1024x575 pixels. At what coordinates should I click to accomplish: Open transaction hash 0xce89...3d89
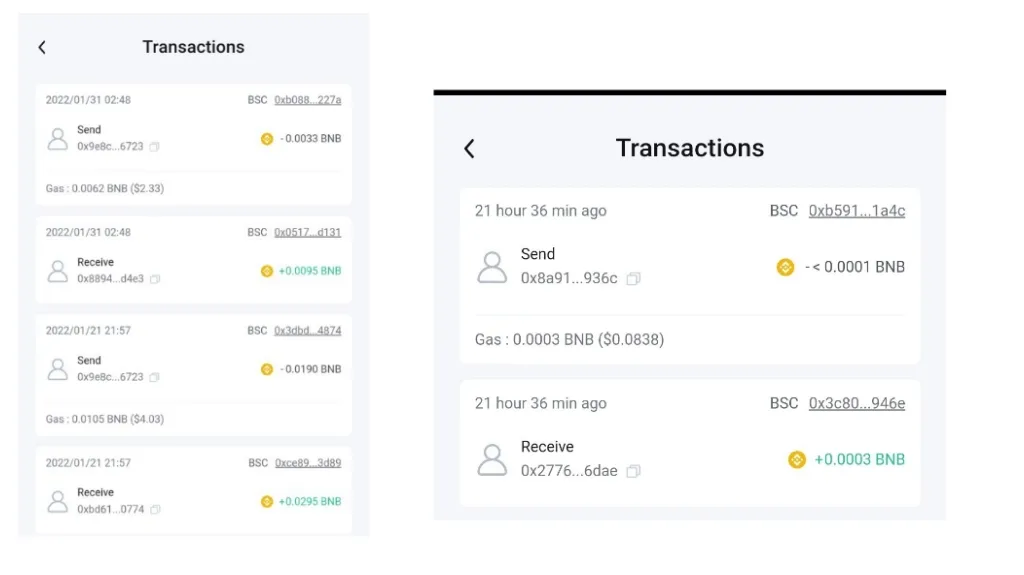coord(308,463)
